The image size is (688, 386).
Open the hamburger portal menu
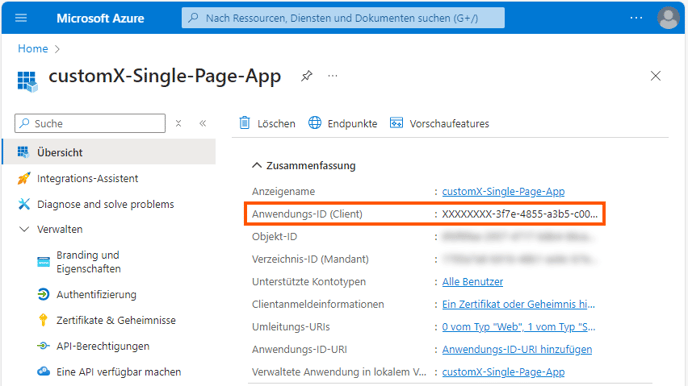(21, 18)
